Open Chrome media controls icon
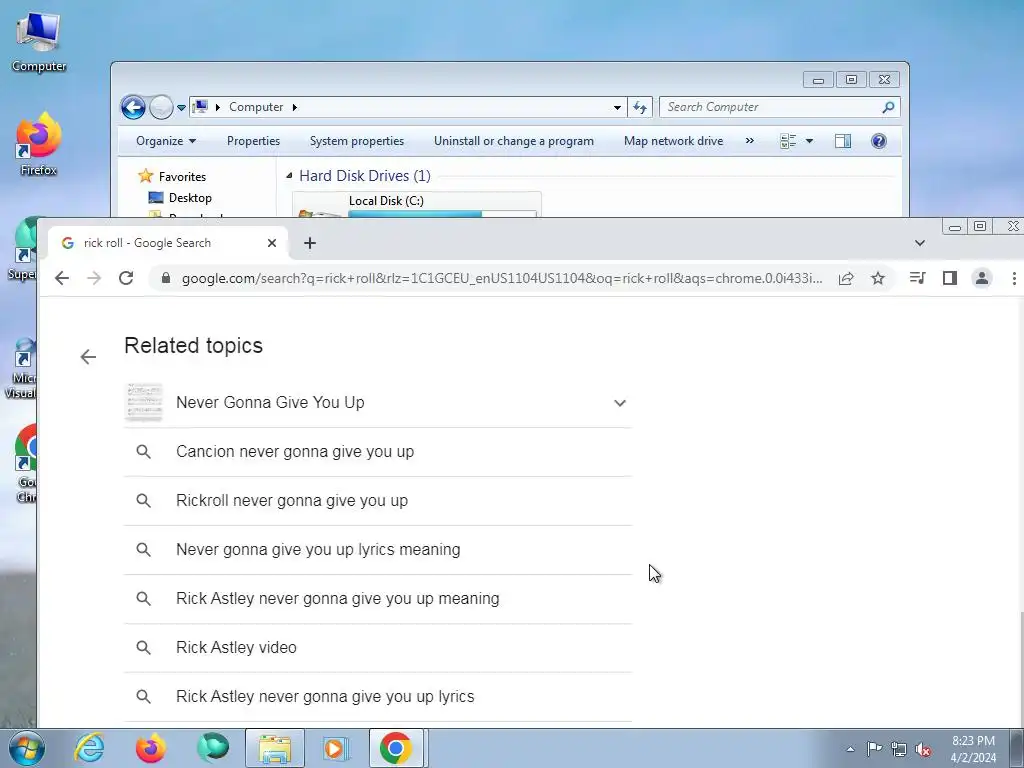Screen dimensions: 1024x768 917,278
